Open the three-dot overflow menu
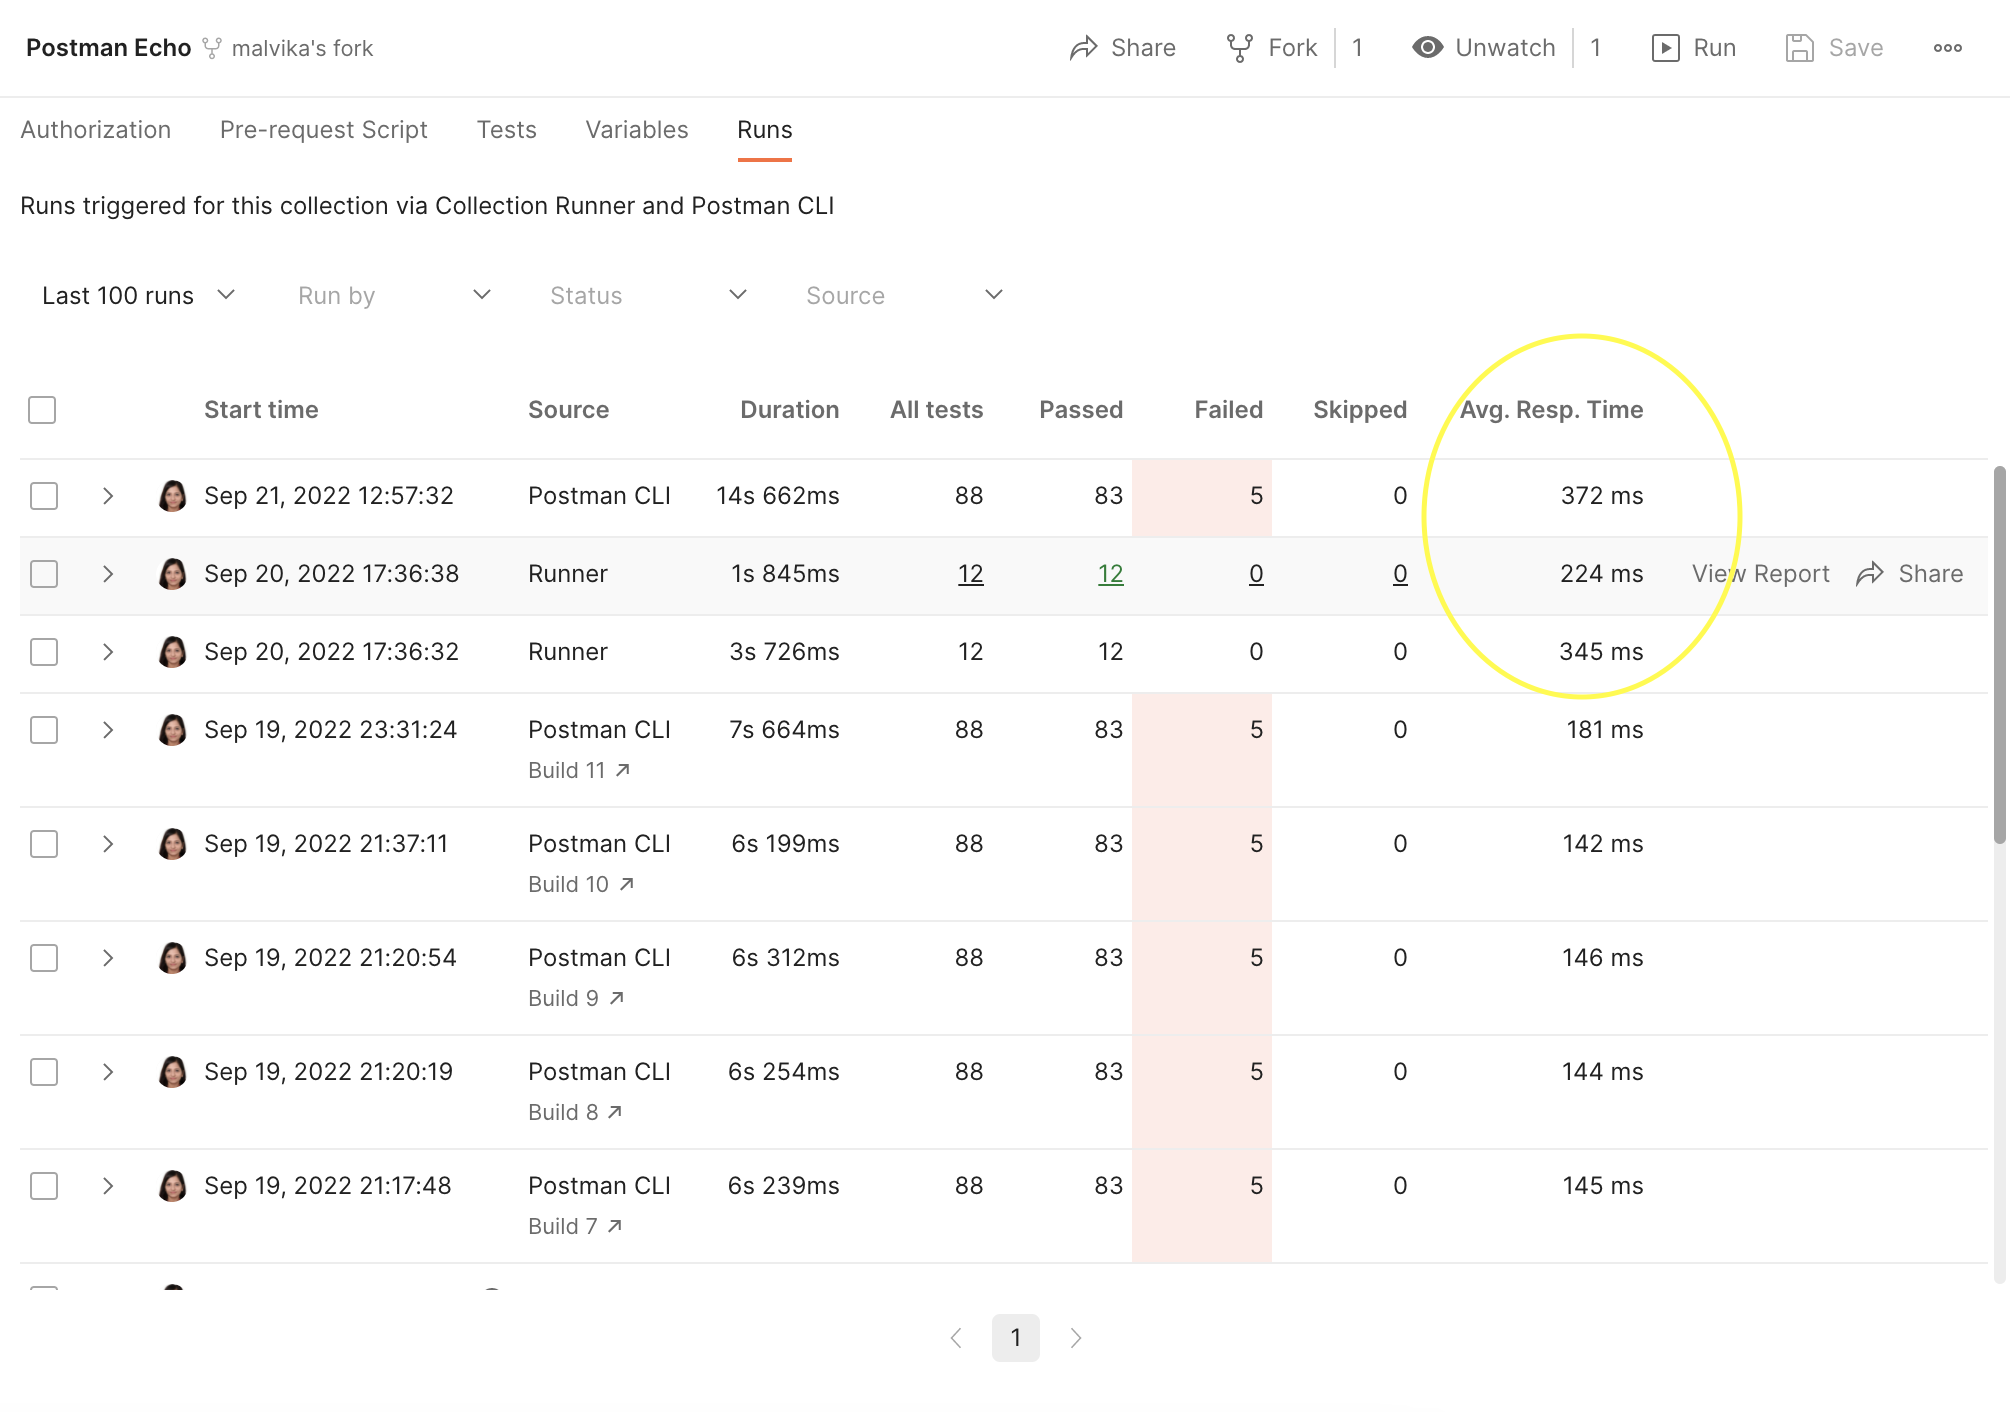The height and width of the screenshot is (1412, 2010). coord(1947,47)
